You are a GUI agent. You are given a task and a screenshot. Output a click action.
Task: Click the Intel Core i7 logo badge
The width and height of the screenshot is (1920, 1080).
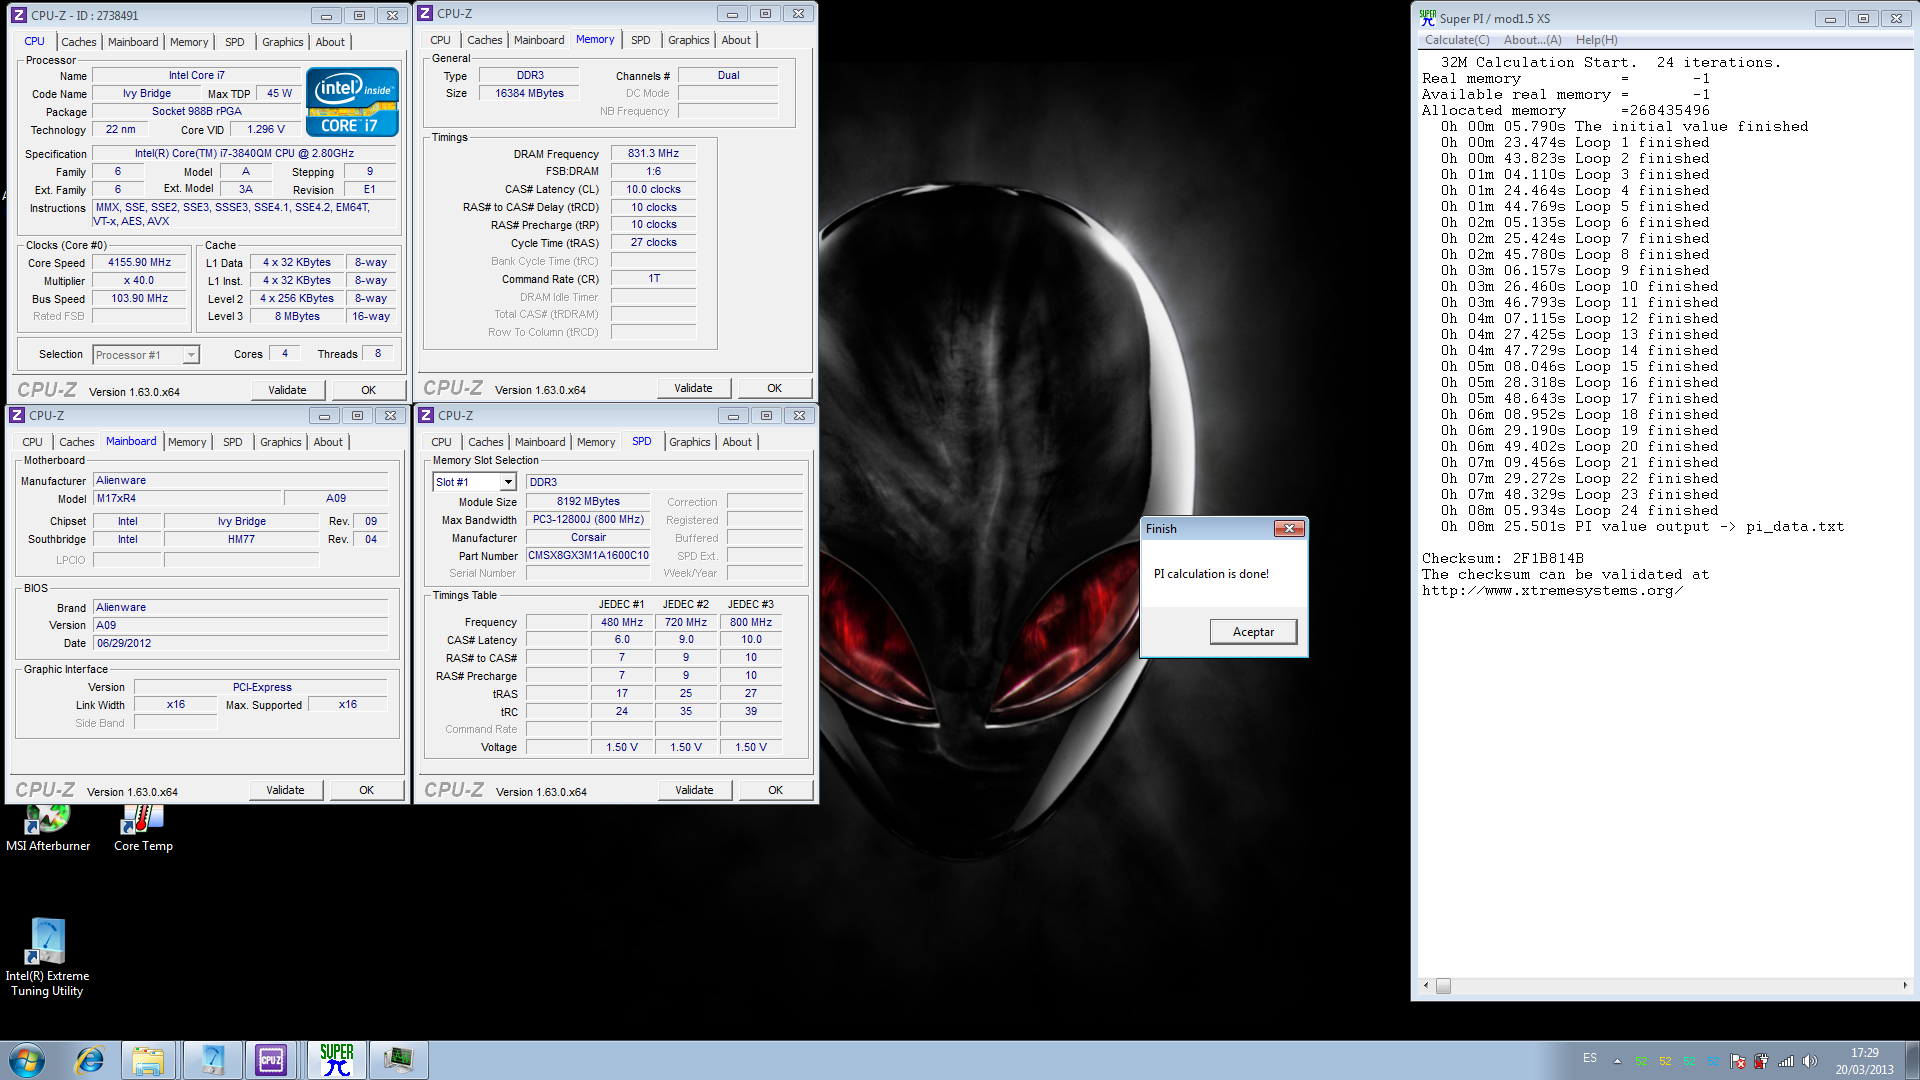352,101
